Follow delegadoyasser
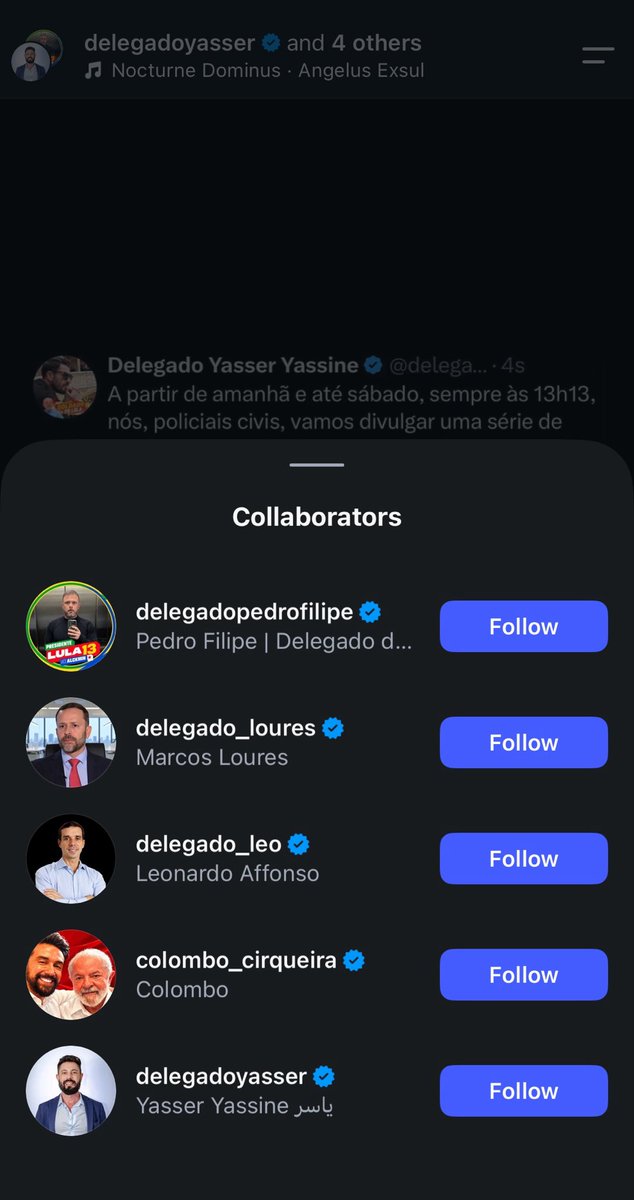 (524, 1090)
